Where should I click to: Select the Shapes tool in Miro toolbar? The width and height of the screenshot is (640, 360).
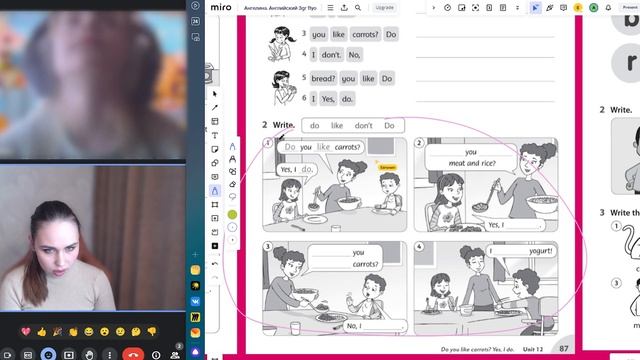215,163
